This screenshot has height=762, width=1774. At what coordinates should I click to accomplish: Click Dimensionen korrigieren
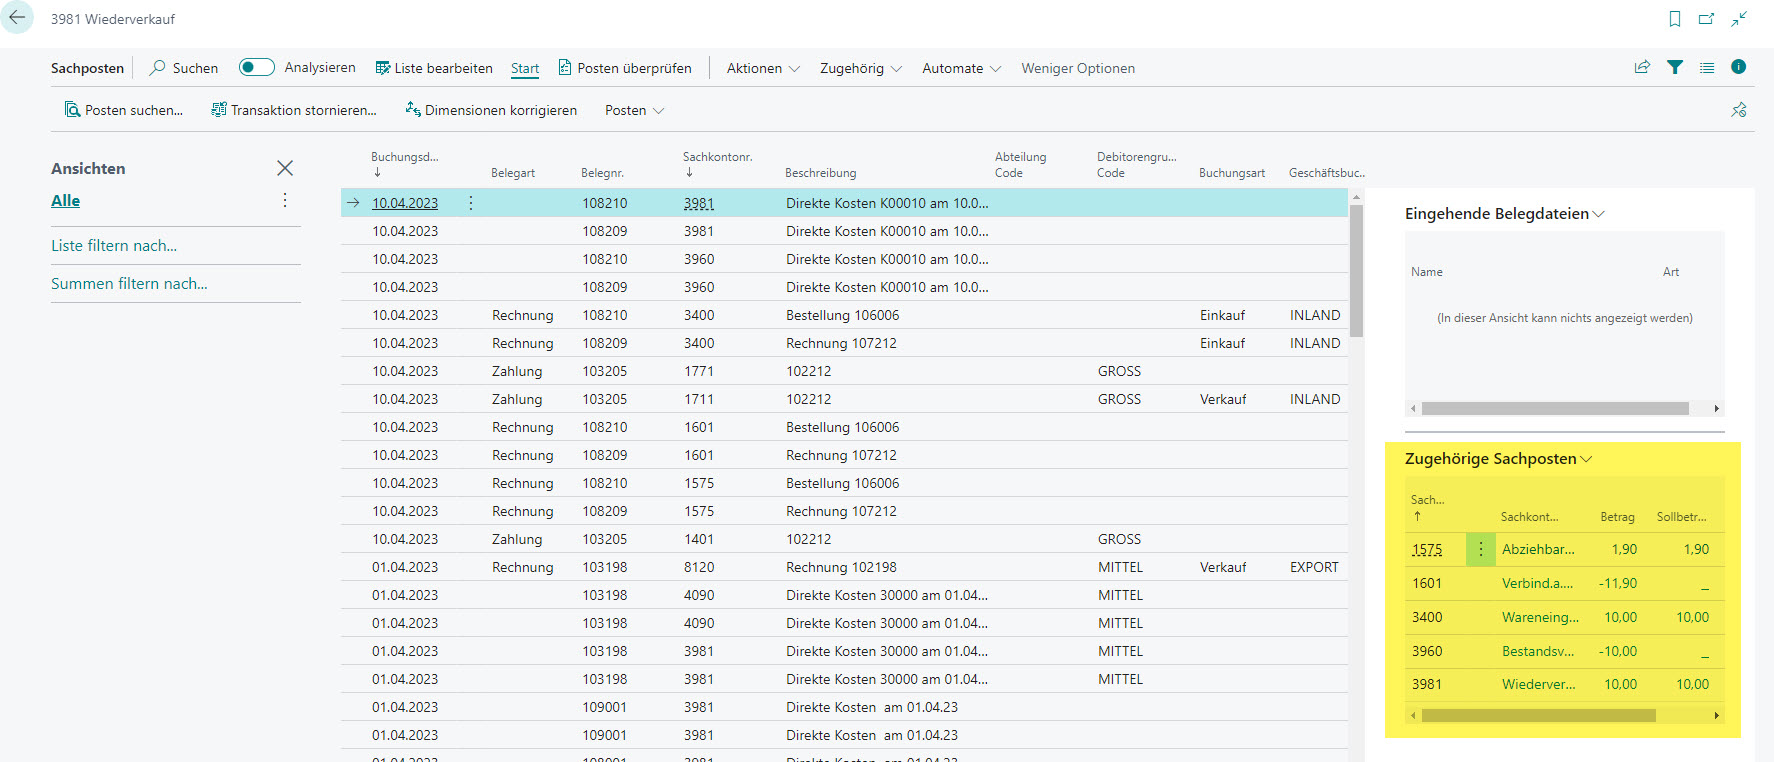491,110
